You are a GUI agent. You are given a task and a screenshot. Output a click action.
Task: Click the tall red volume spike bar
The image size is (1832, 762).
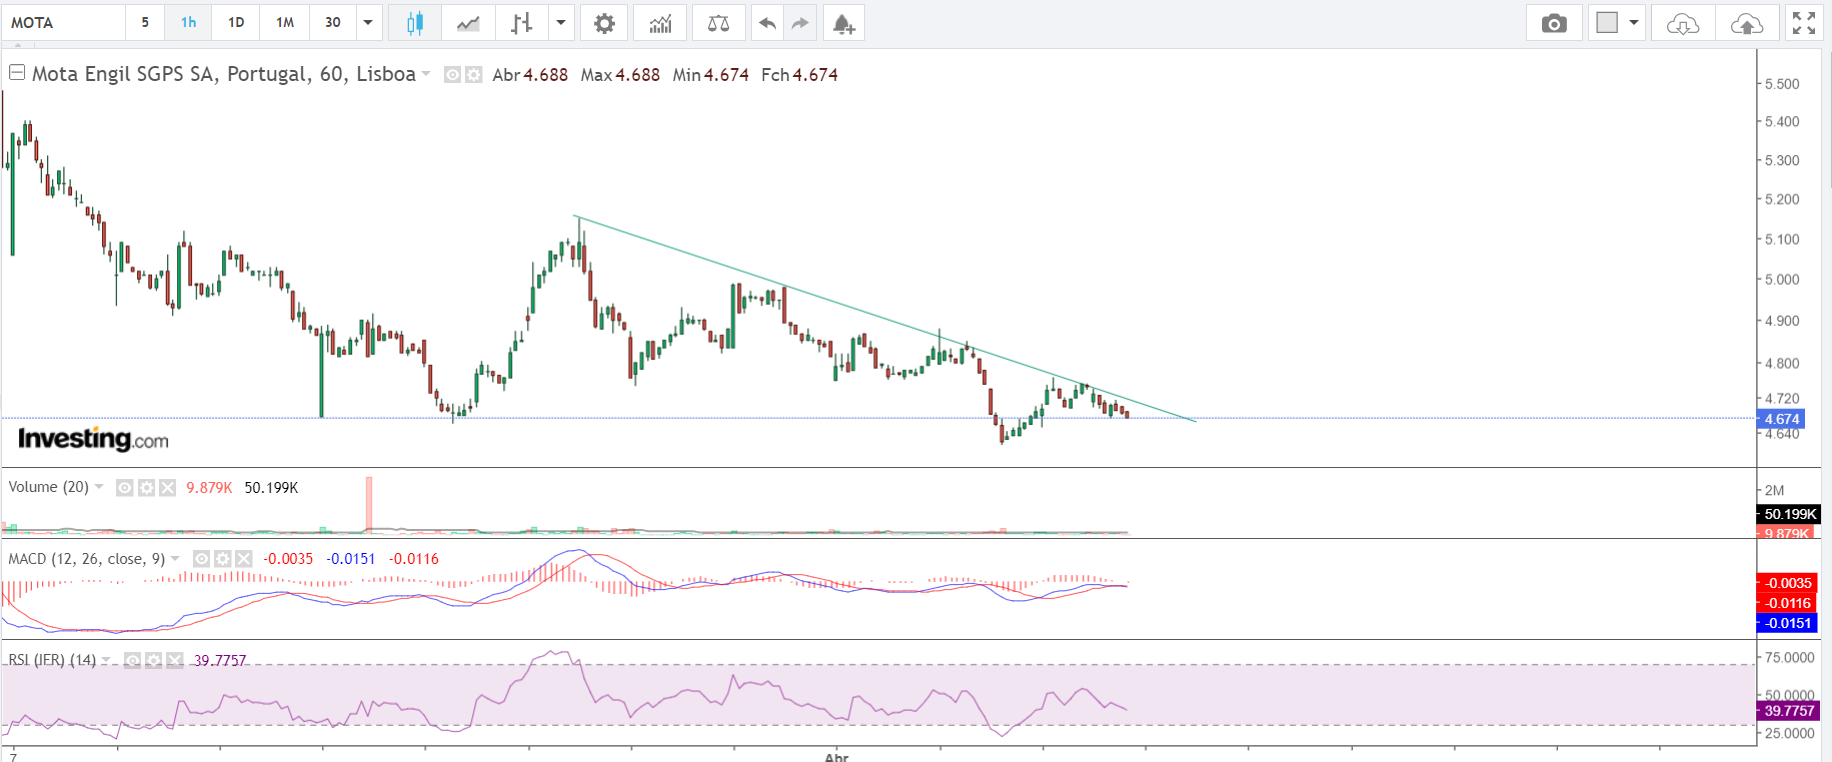pos(369,504)
